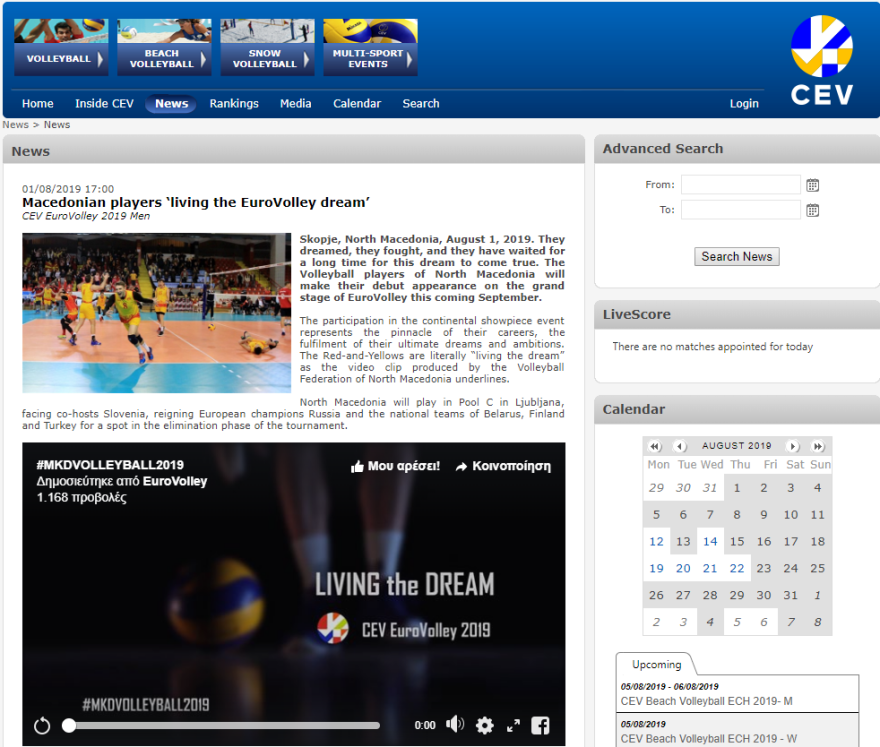880x747 pixels.
Task: Click the replay icon in video player
Action: click(x=42, y=726)
